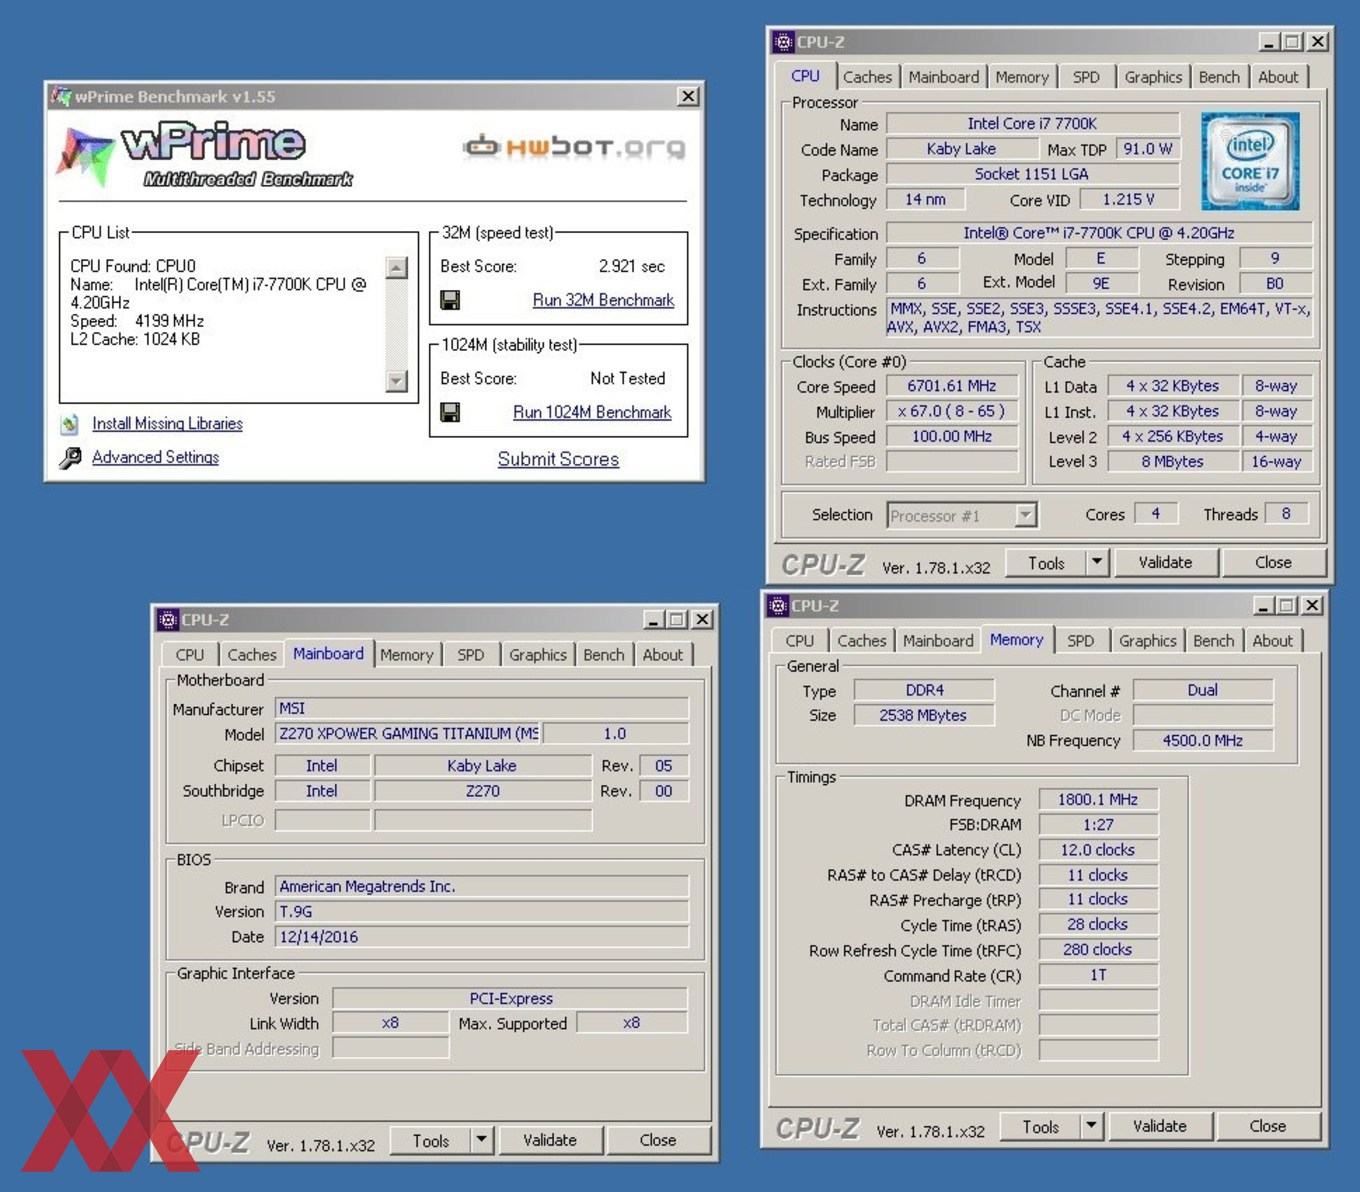
Task: Select Bench tab in the Memory window
Action: coord(1214,641)
